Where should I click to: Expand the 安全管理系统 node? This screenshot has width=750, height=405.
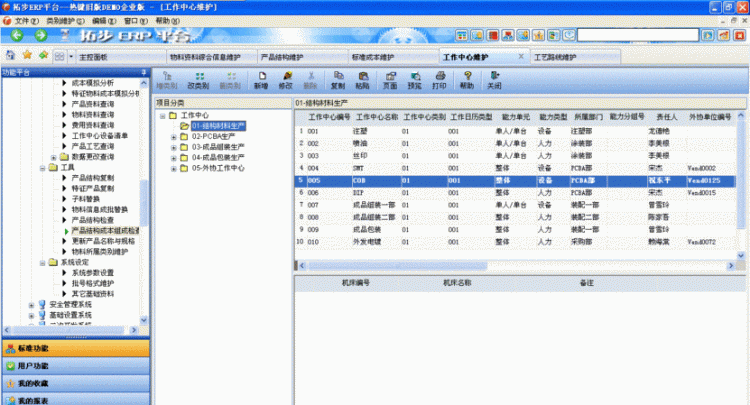click(x=31, y=305)
